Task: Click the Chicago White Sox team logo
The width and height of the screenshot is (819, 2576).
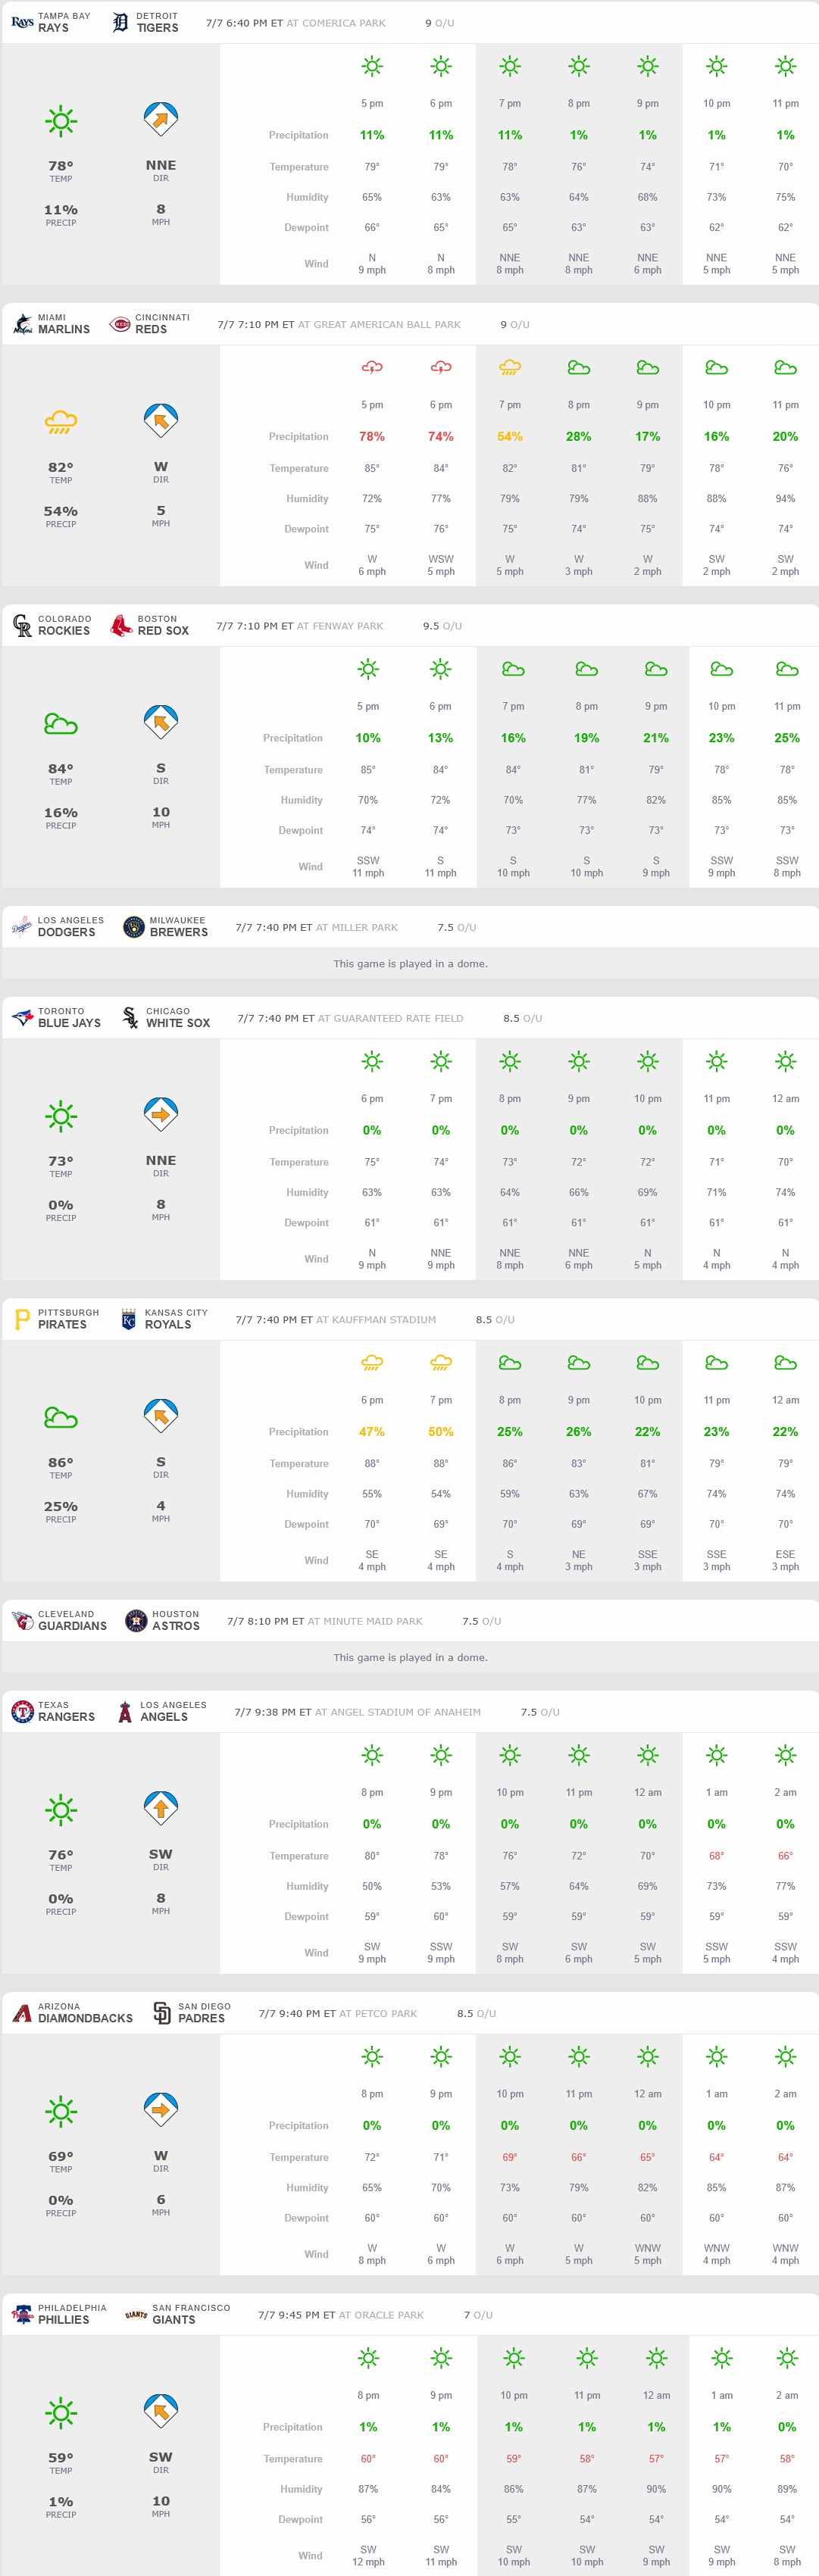Action: pos(130,1018)
